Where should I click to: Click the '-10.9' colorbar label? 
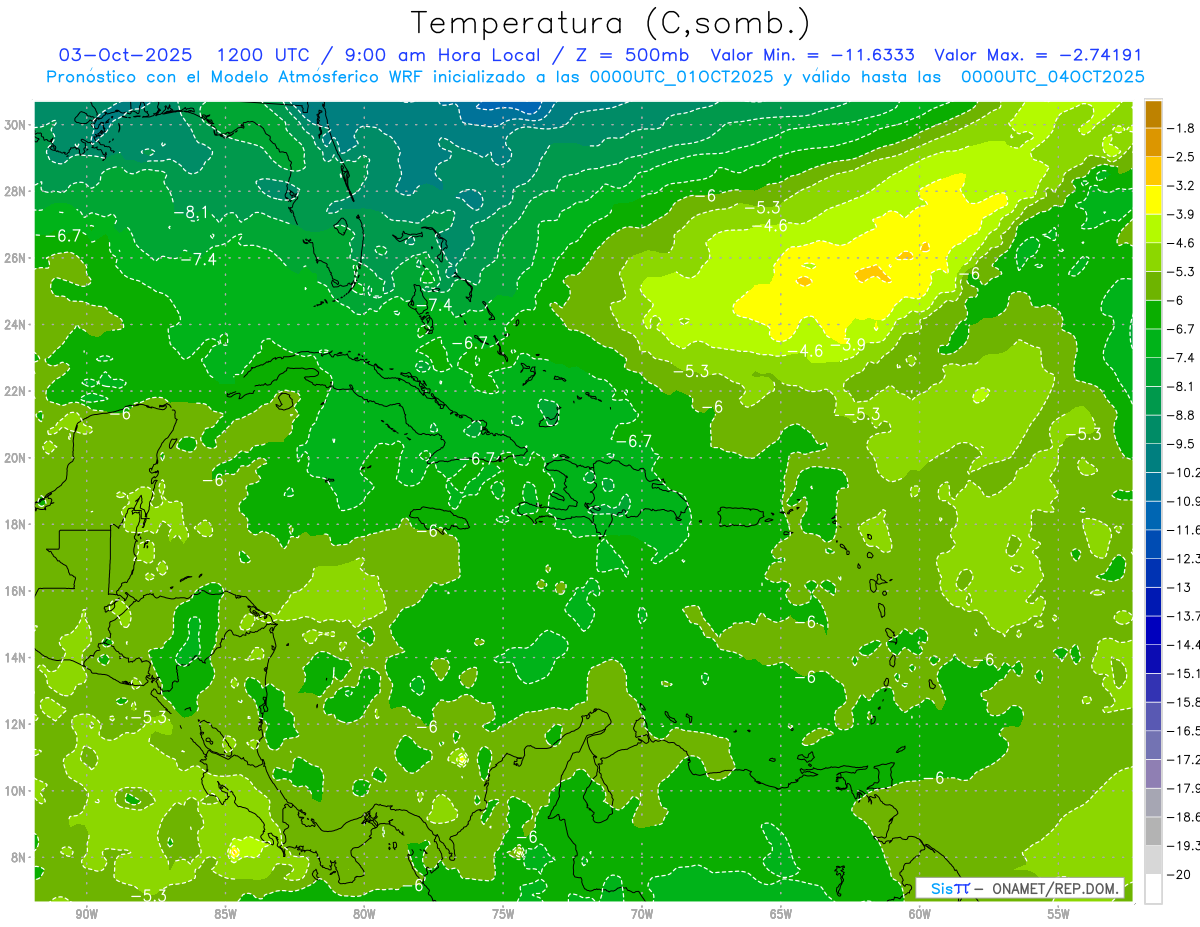(1184, 501)
